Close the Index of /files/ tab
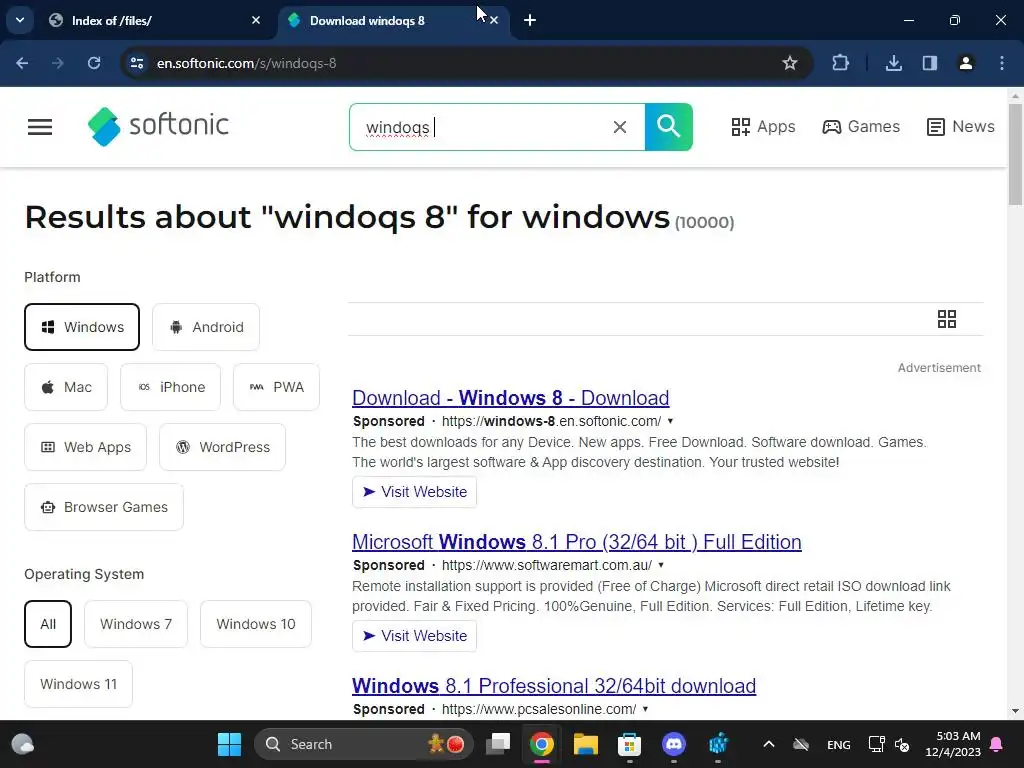The image size is (1024, 768). (256, 20)
